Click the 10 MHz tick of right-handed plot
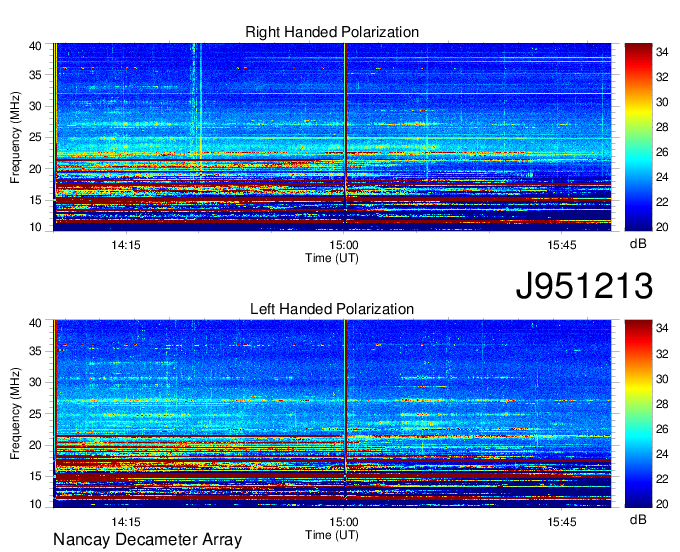This screenshot has width=680, height=552. coord(36,227)
